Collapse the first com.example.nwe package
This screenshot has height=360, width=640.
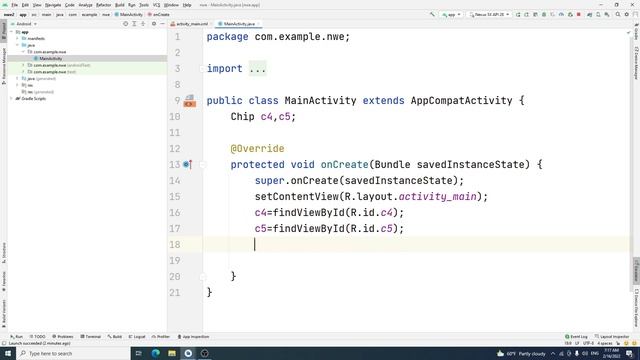click(x=23, y=52)
